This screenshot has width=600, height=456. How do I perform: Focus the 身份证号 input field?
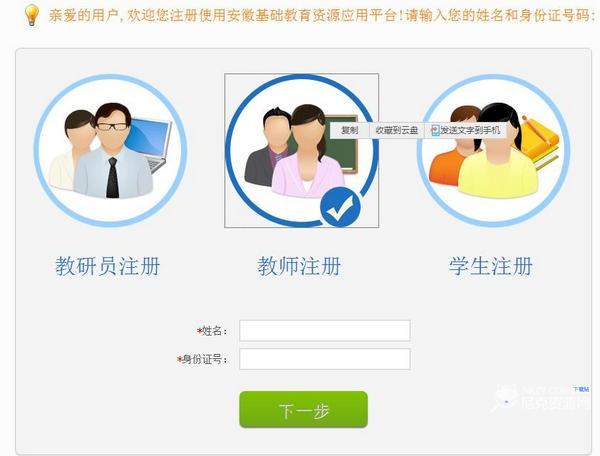(324, 359)
